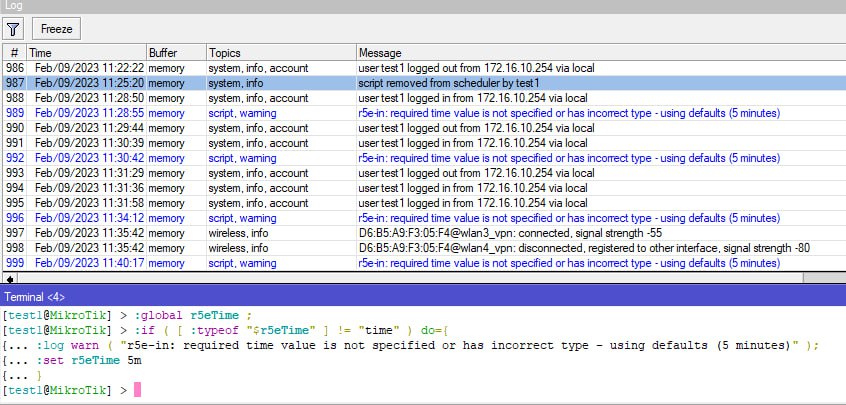Screen dimensions: 846x405
Task: Click 'user test1 logged out' message in row 993
Action: (476, 173)
